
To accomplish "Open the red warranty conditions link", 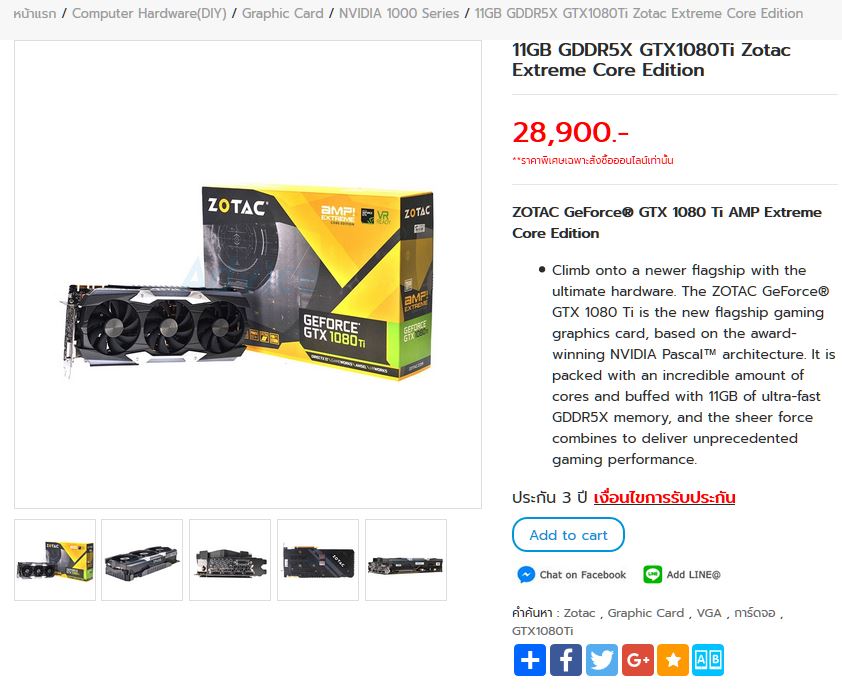I will point(664,497).
